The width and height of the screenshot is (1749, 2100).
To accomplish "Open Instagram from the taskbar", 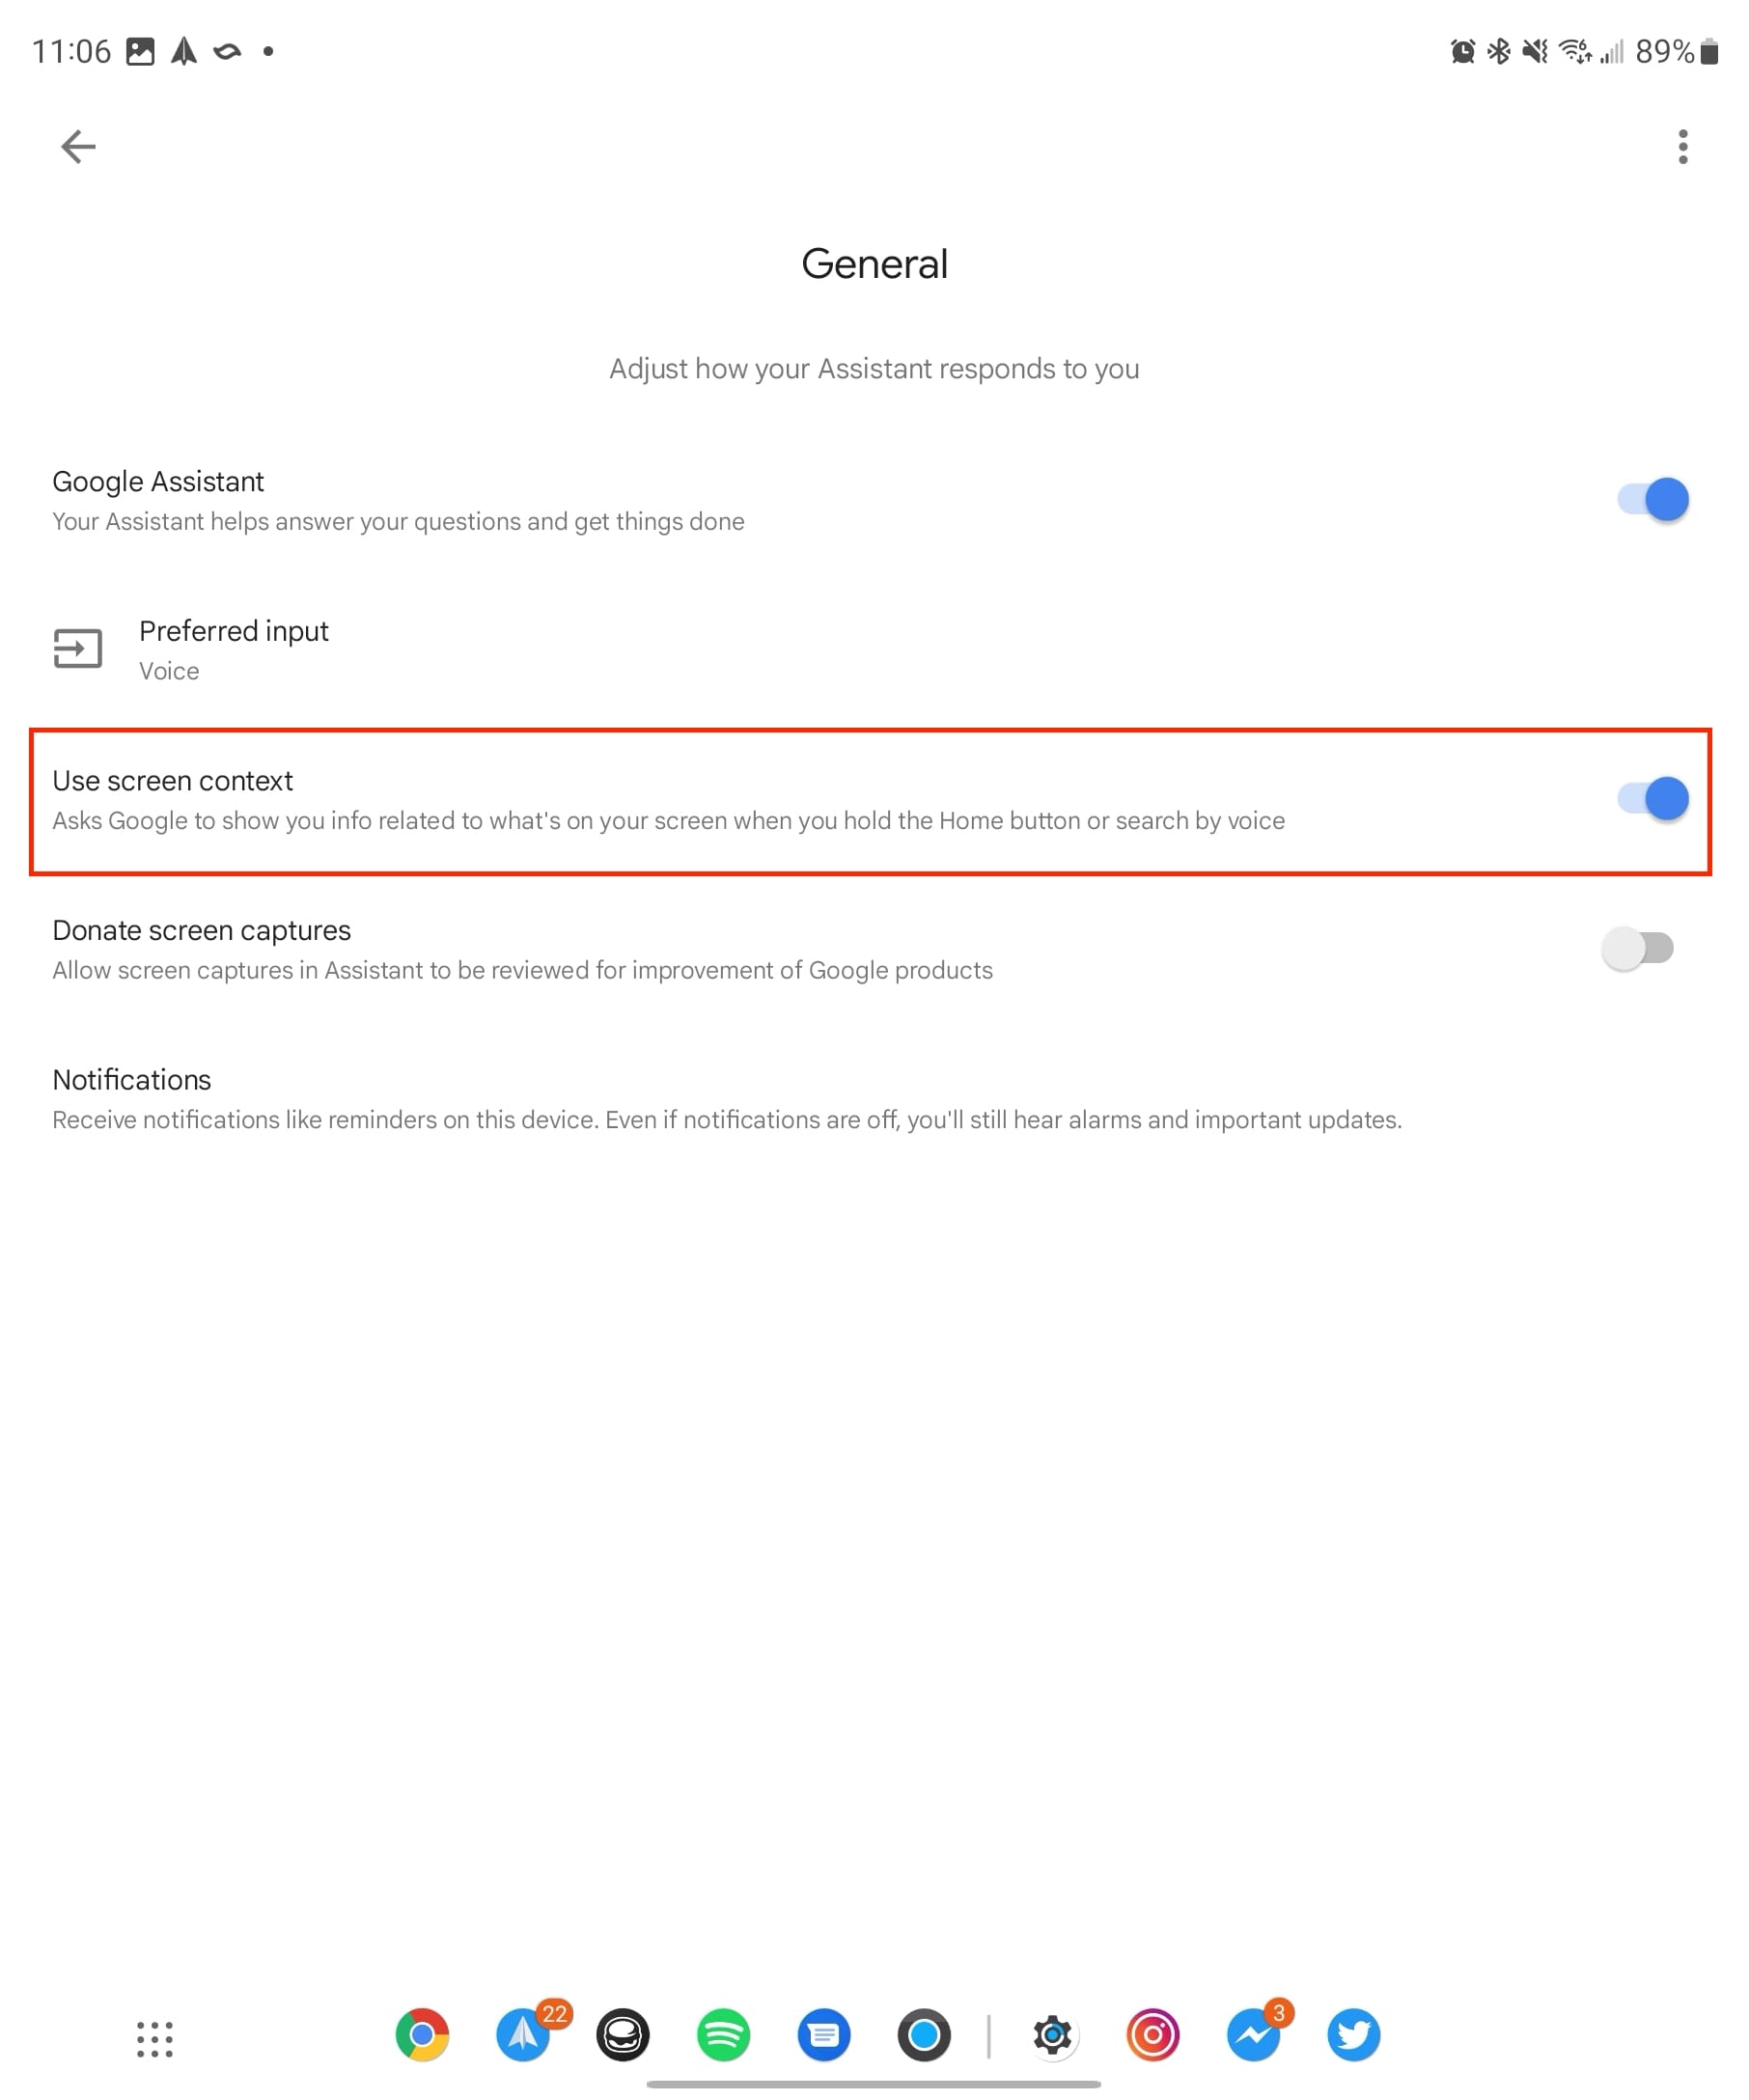I will click(1153, 2035).
